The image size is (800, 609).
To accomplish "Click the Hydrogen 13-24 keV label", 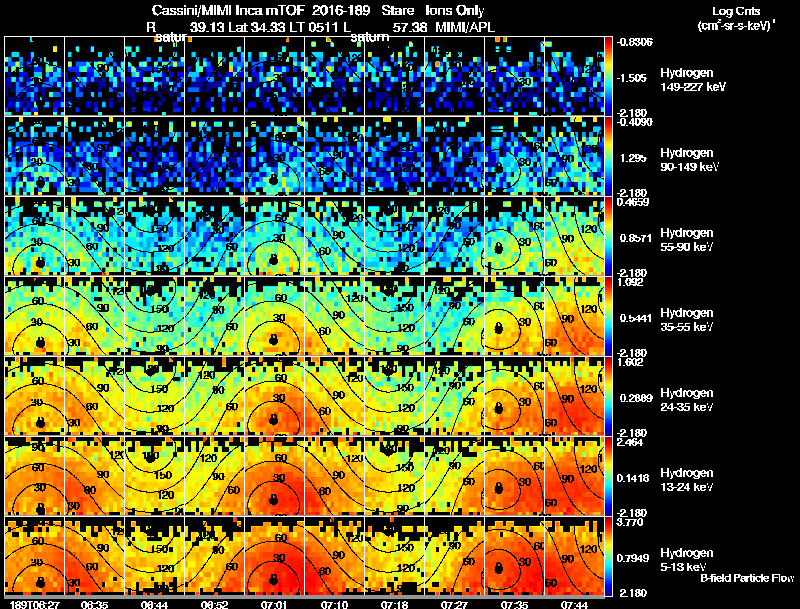I will [x=686, y=480].
